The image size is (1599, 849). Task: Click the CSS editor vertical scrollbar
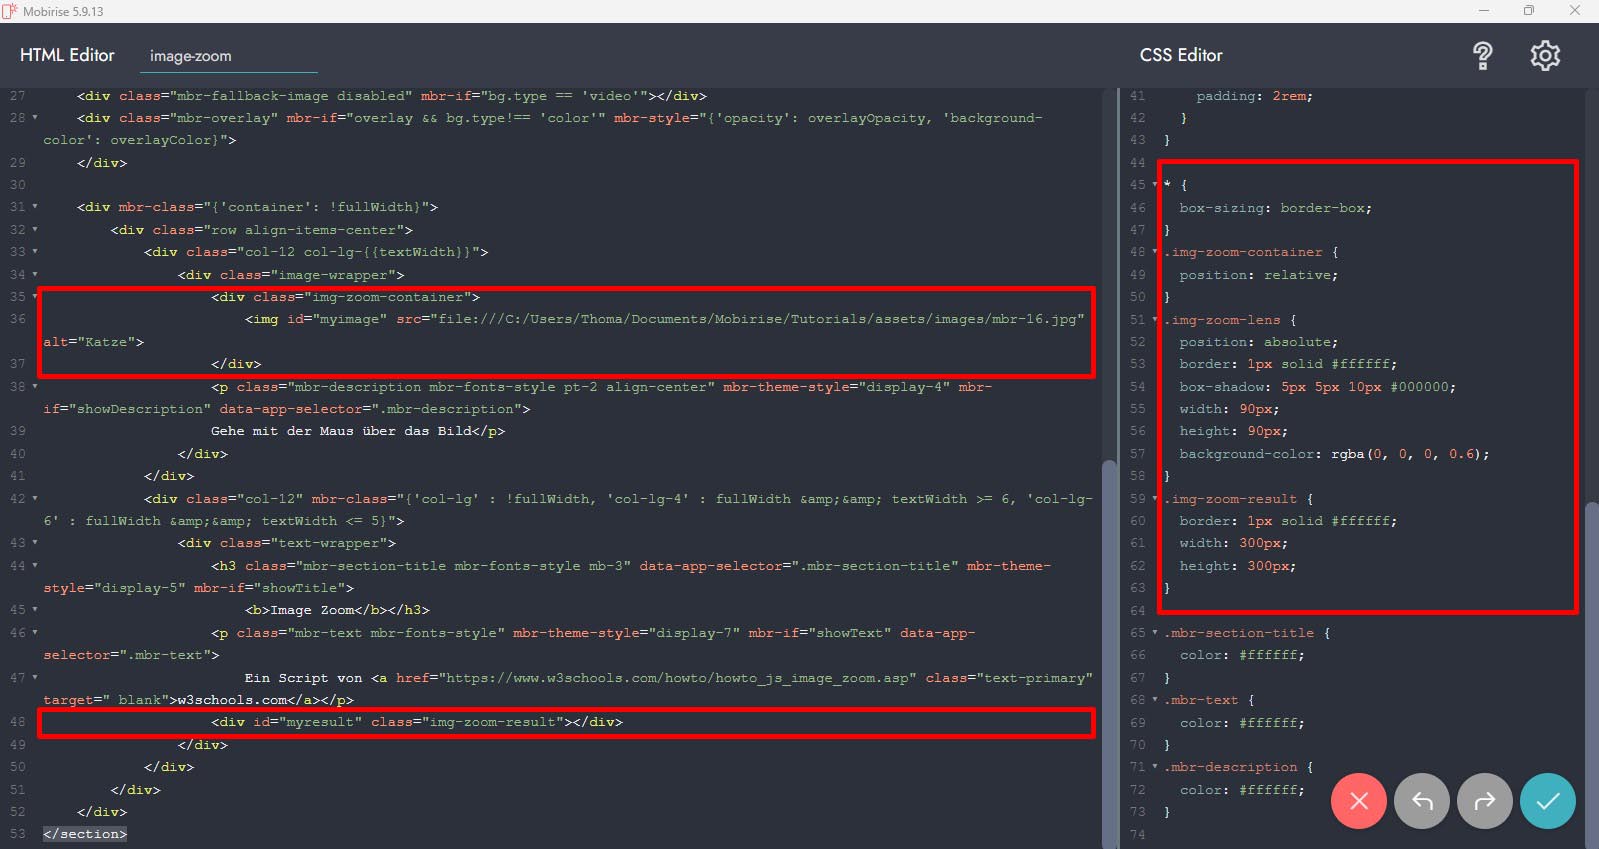click(x=1591, y=650)
